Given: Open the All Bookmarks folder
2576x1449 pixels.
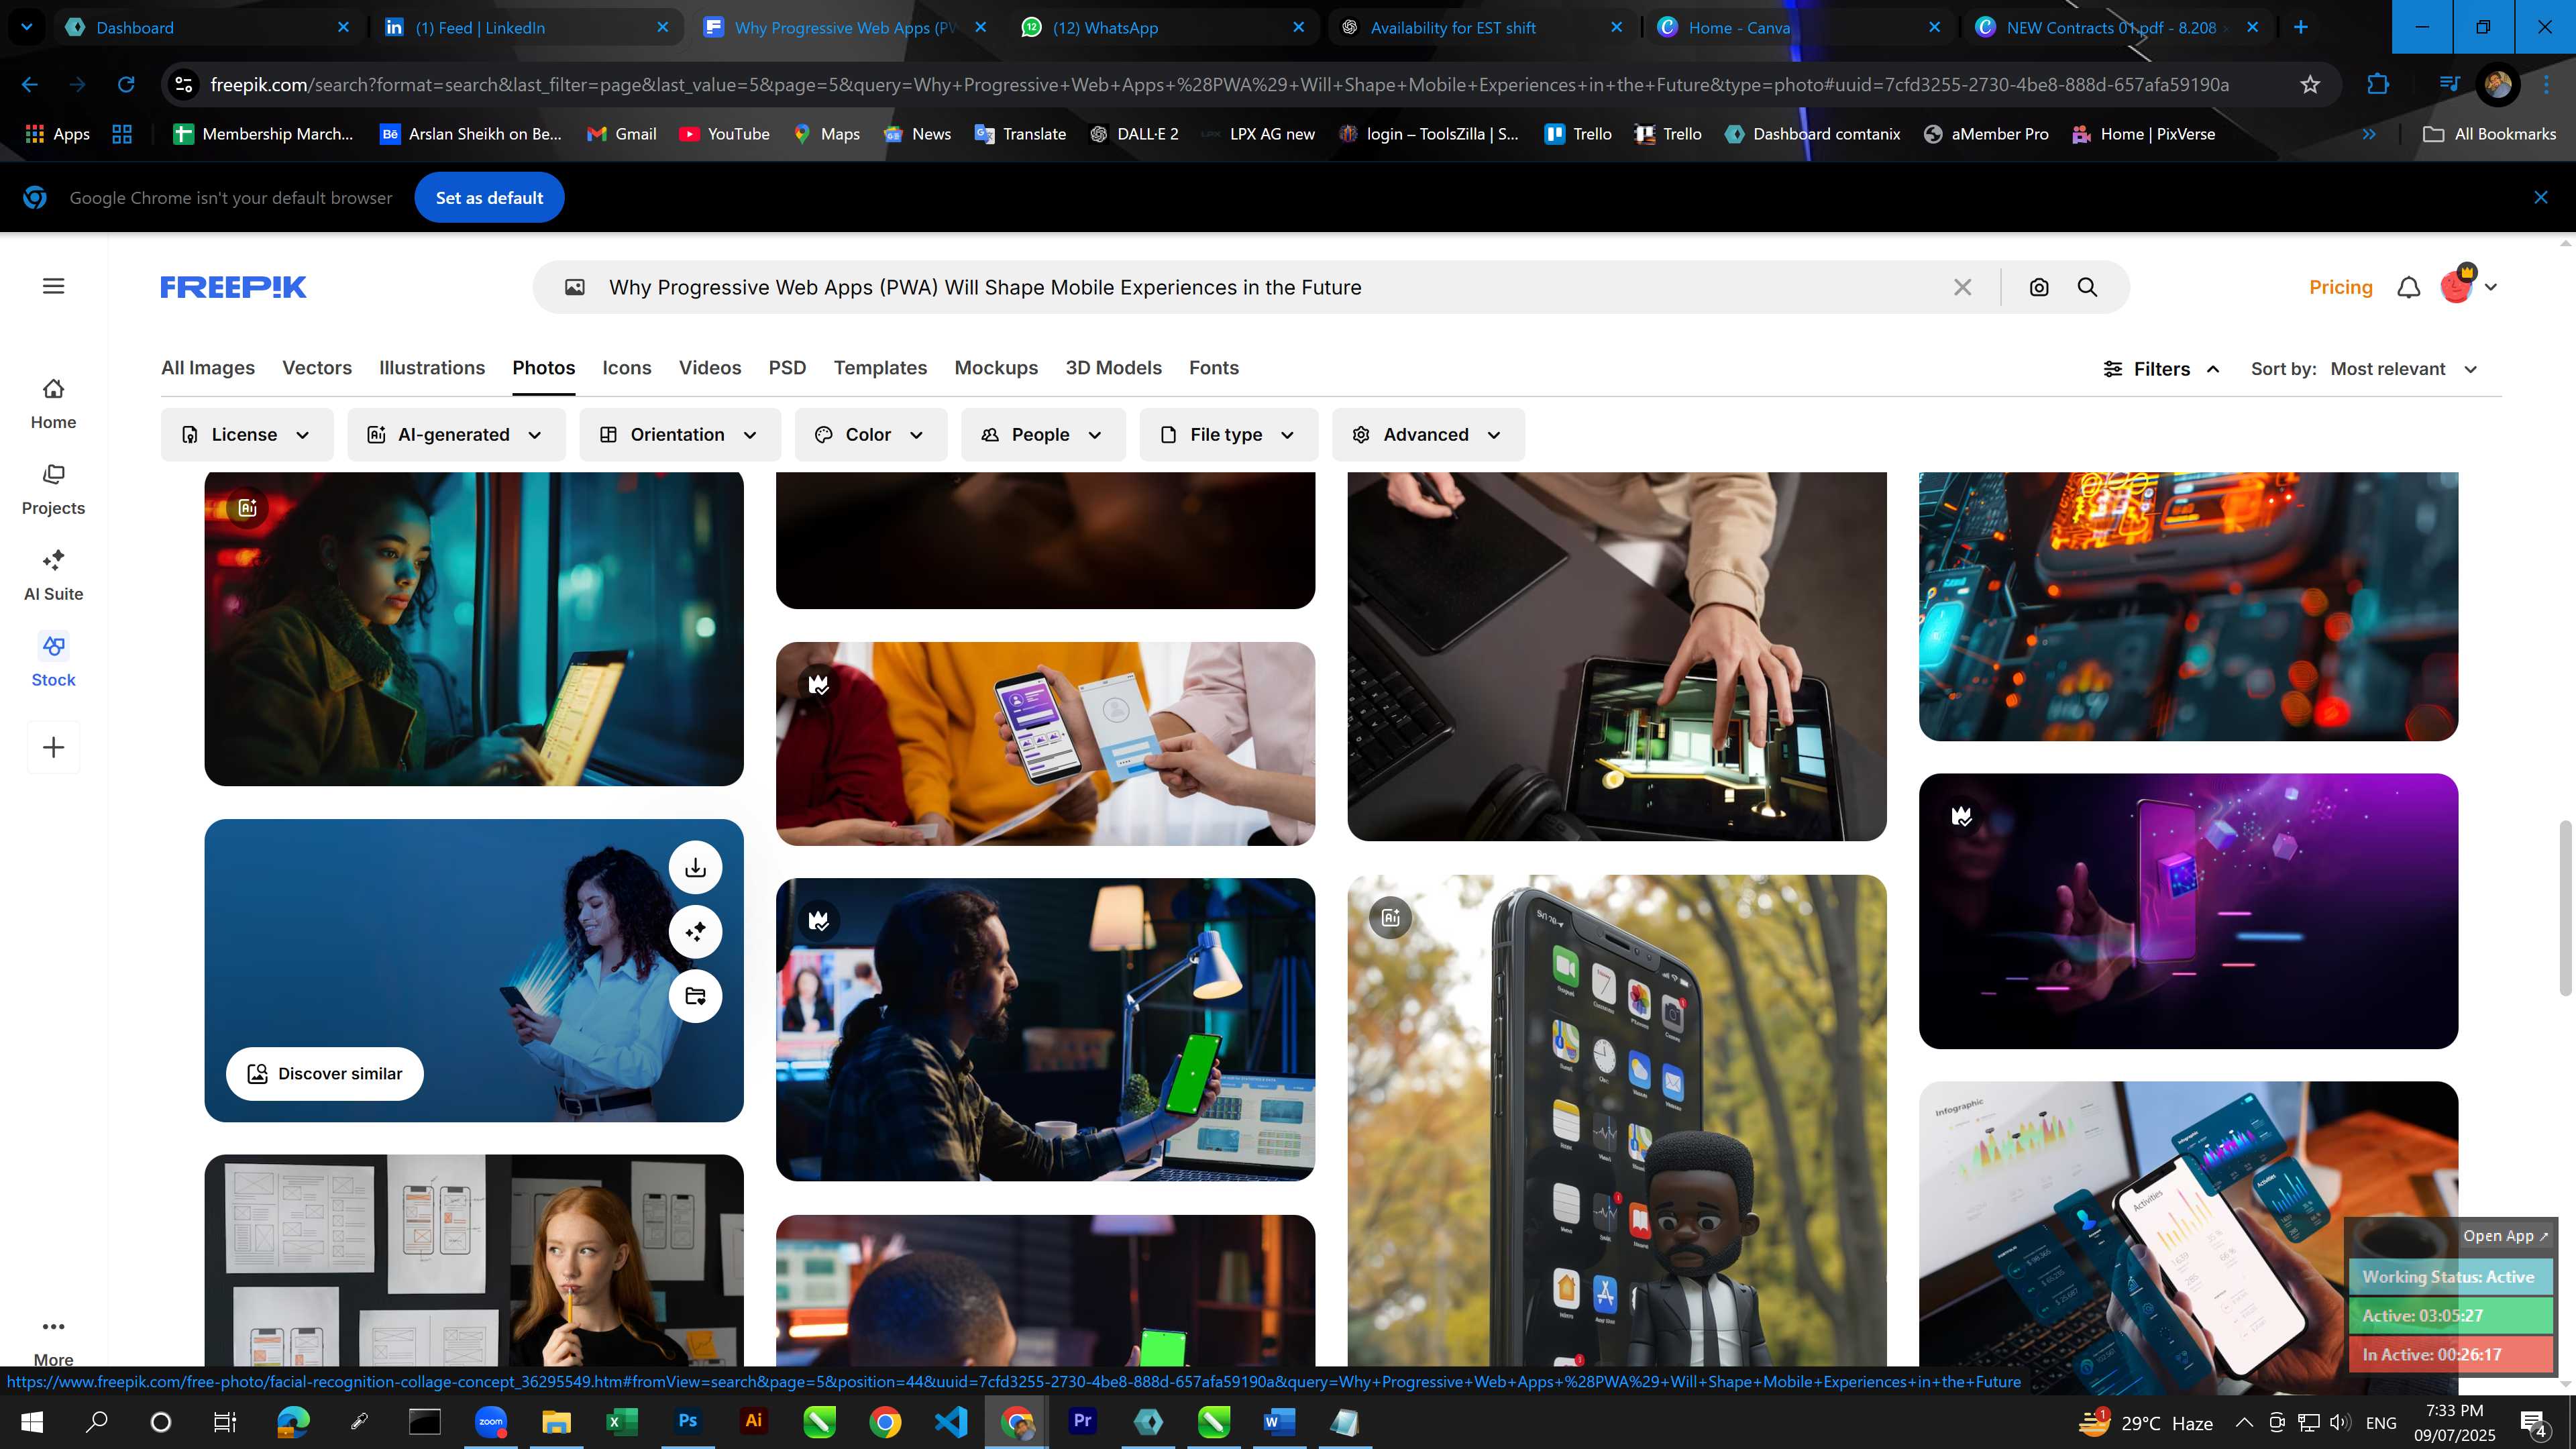Looking at the screenshot, I should [2490, 133].
